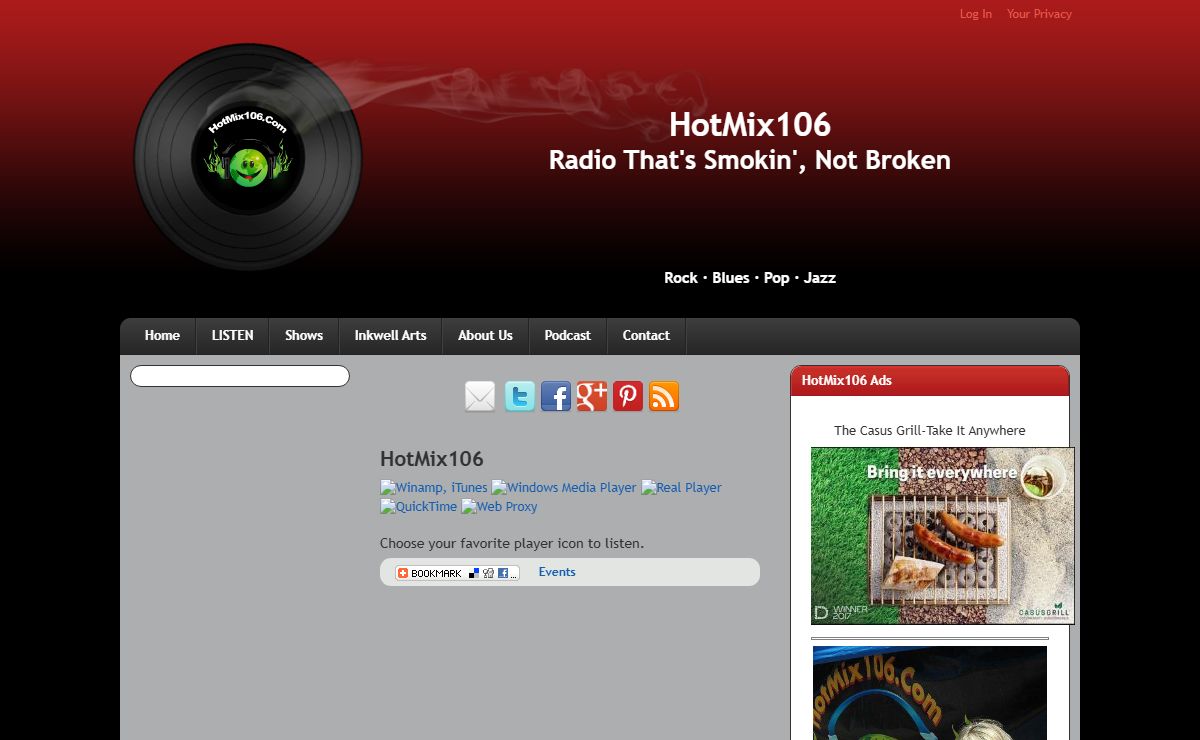Click the HotMix106.Com ad image
This screenshot has height=740, width=1200.
coord(930,693)
